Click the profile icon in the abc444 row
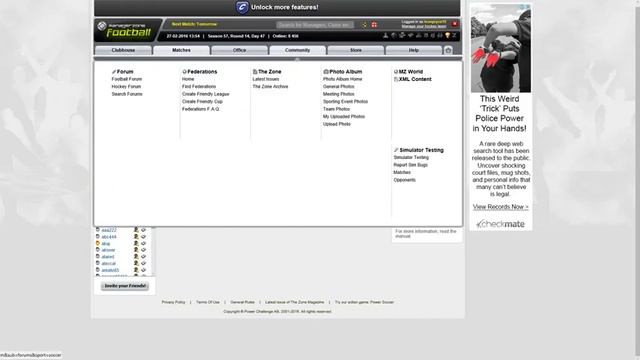Screen dimensions: 640x360 click(136, 237)
